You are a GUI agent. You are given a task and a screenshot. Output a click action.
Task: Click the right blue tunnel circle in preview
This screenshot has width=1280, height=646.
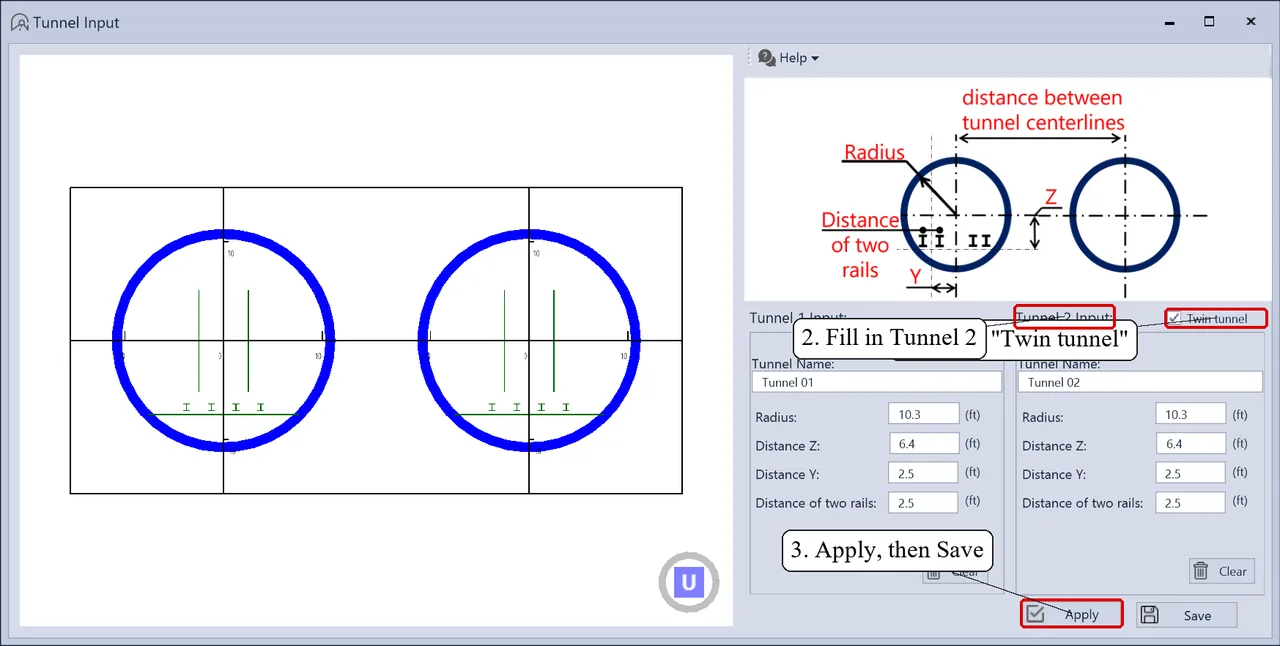(529, 340)
